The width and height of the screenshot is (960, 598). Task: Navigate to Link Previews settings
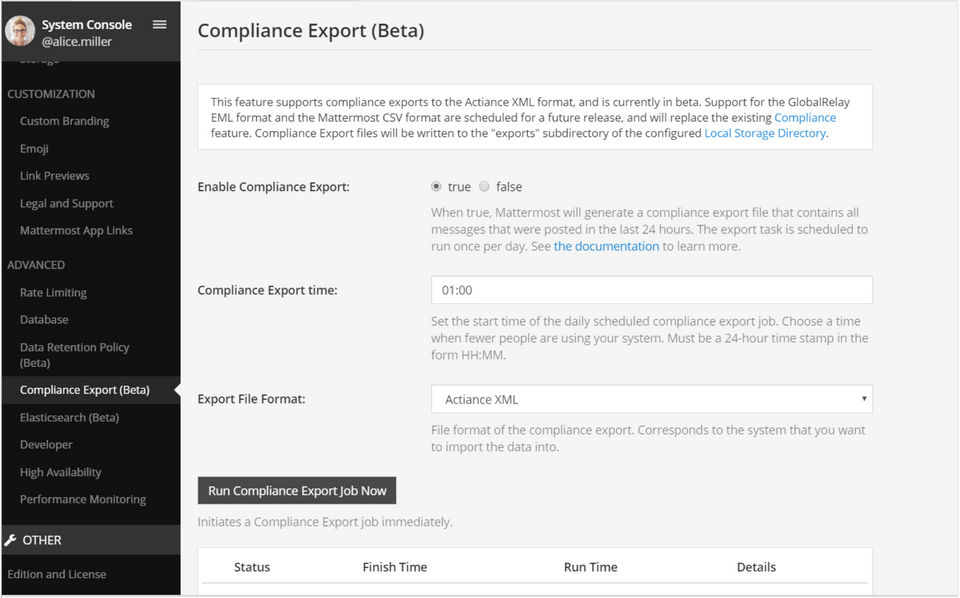55,176
